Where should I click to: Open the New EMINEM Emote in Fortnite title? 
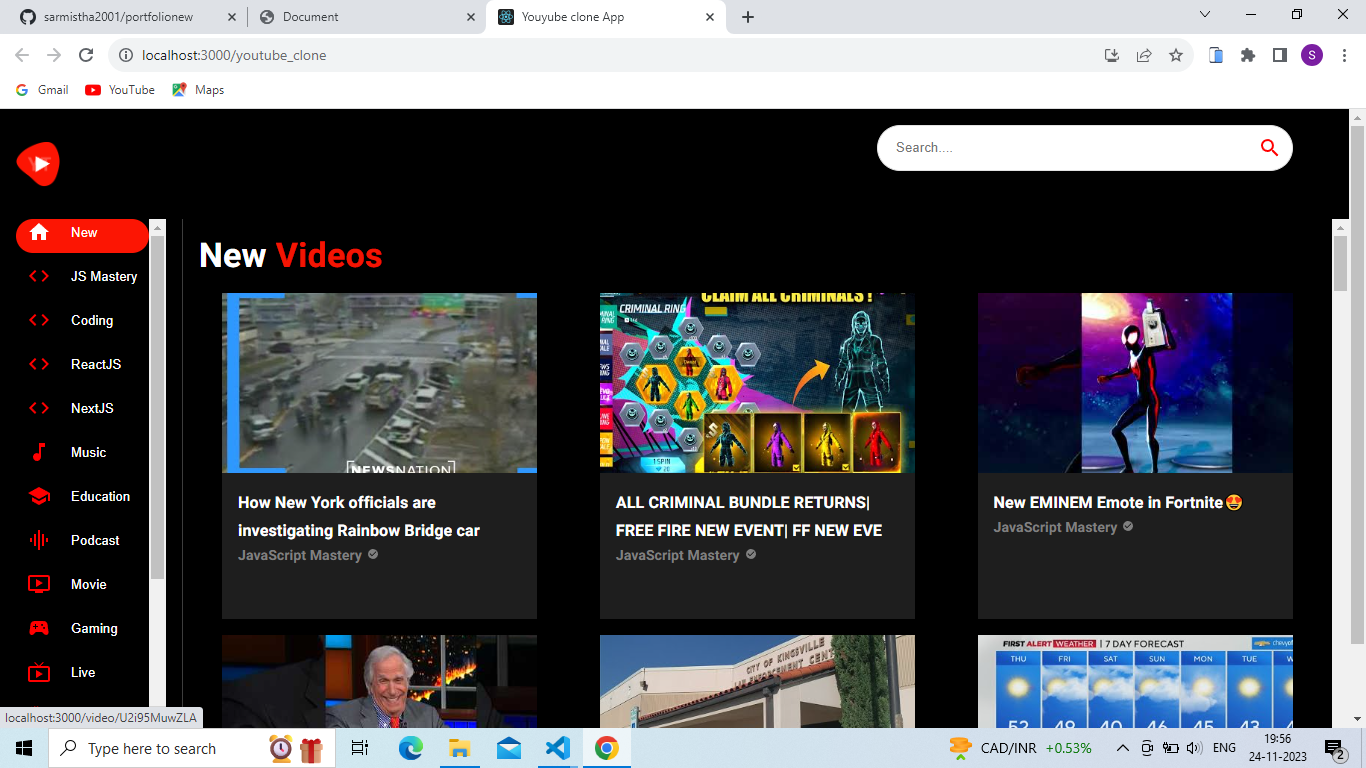tap(1118, 502)
